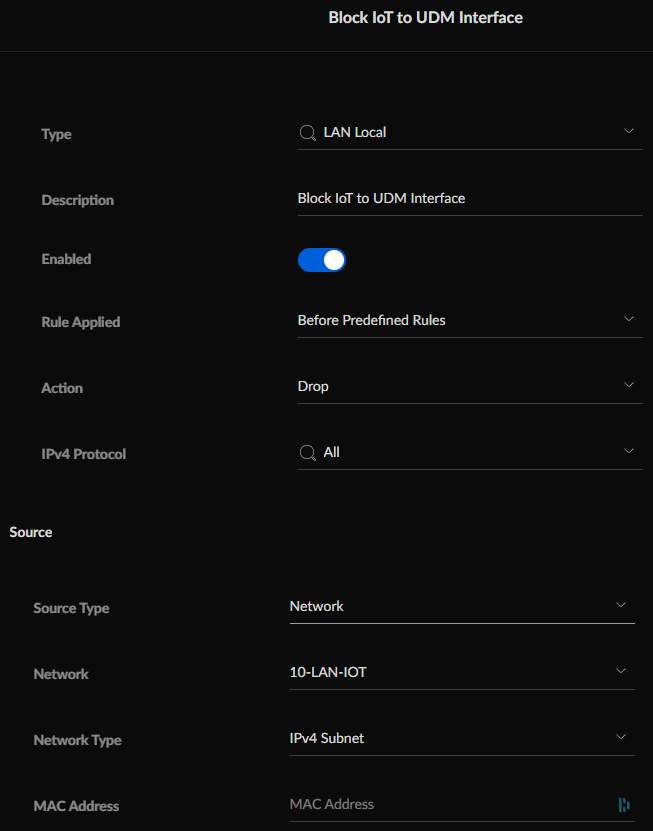
Task: Click into the Description text field
Action: [x=469, y=199]
